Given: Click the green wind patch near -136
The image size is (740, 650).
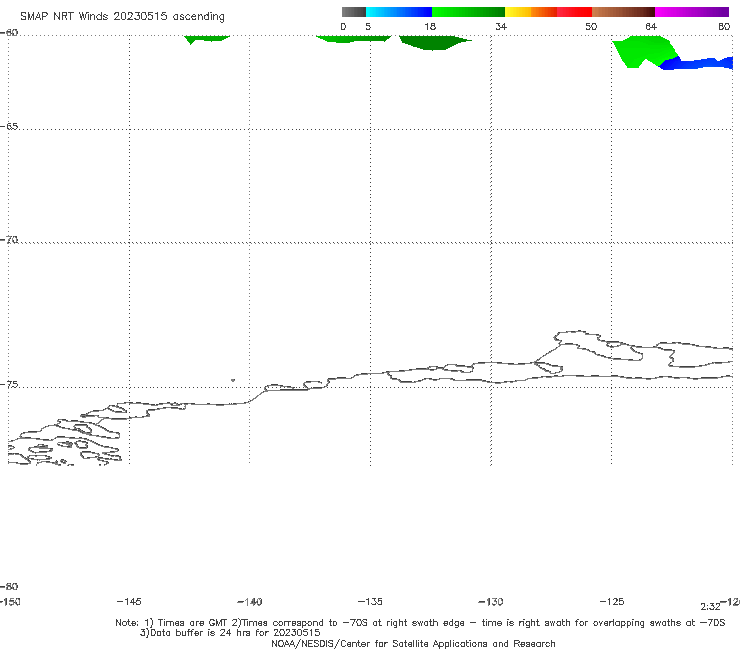Looking at the screenshot, I should click(x=353, y=39).
